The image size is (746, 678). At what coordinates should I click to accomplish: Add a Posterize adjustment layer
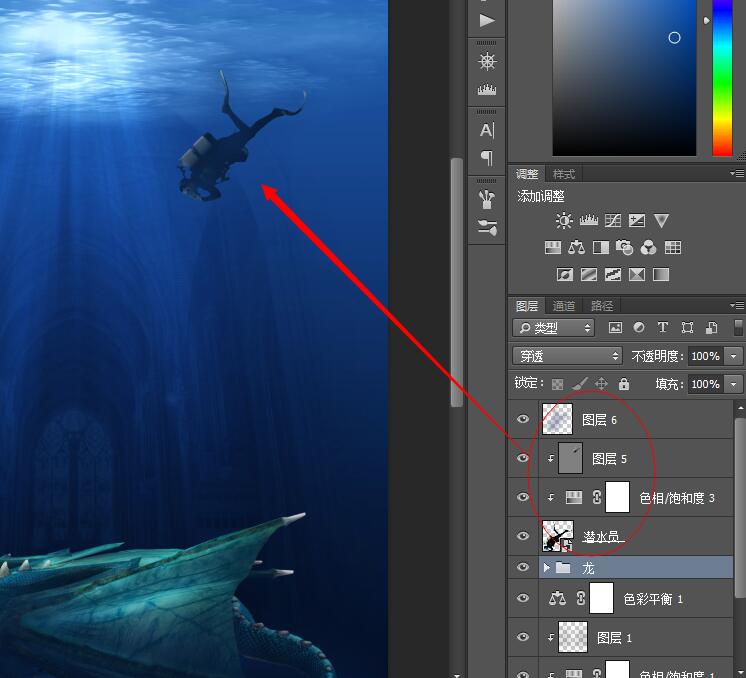(589, 275)
